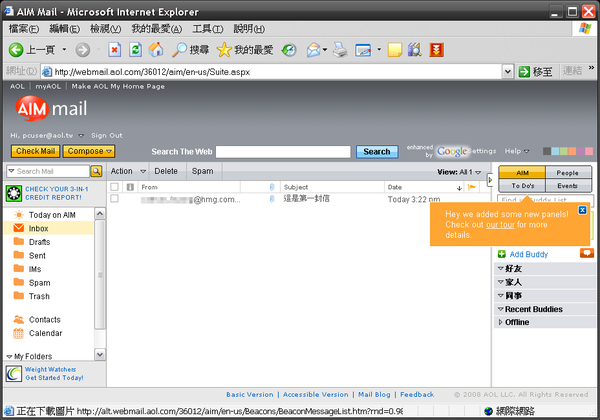Click the attachment paperclip column header

(272, 187)
